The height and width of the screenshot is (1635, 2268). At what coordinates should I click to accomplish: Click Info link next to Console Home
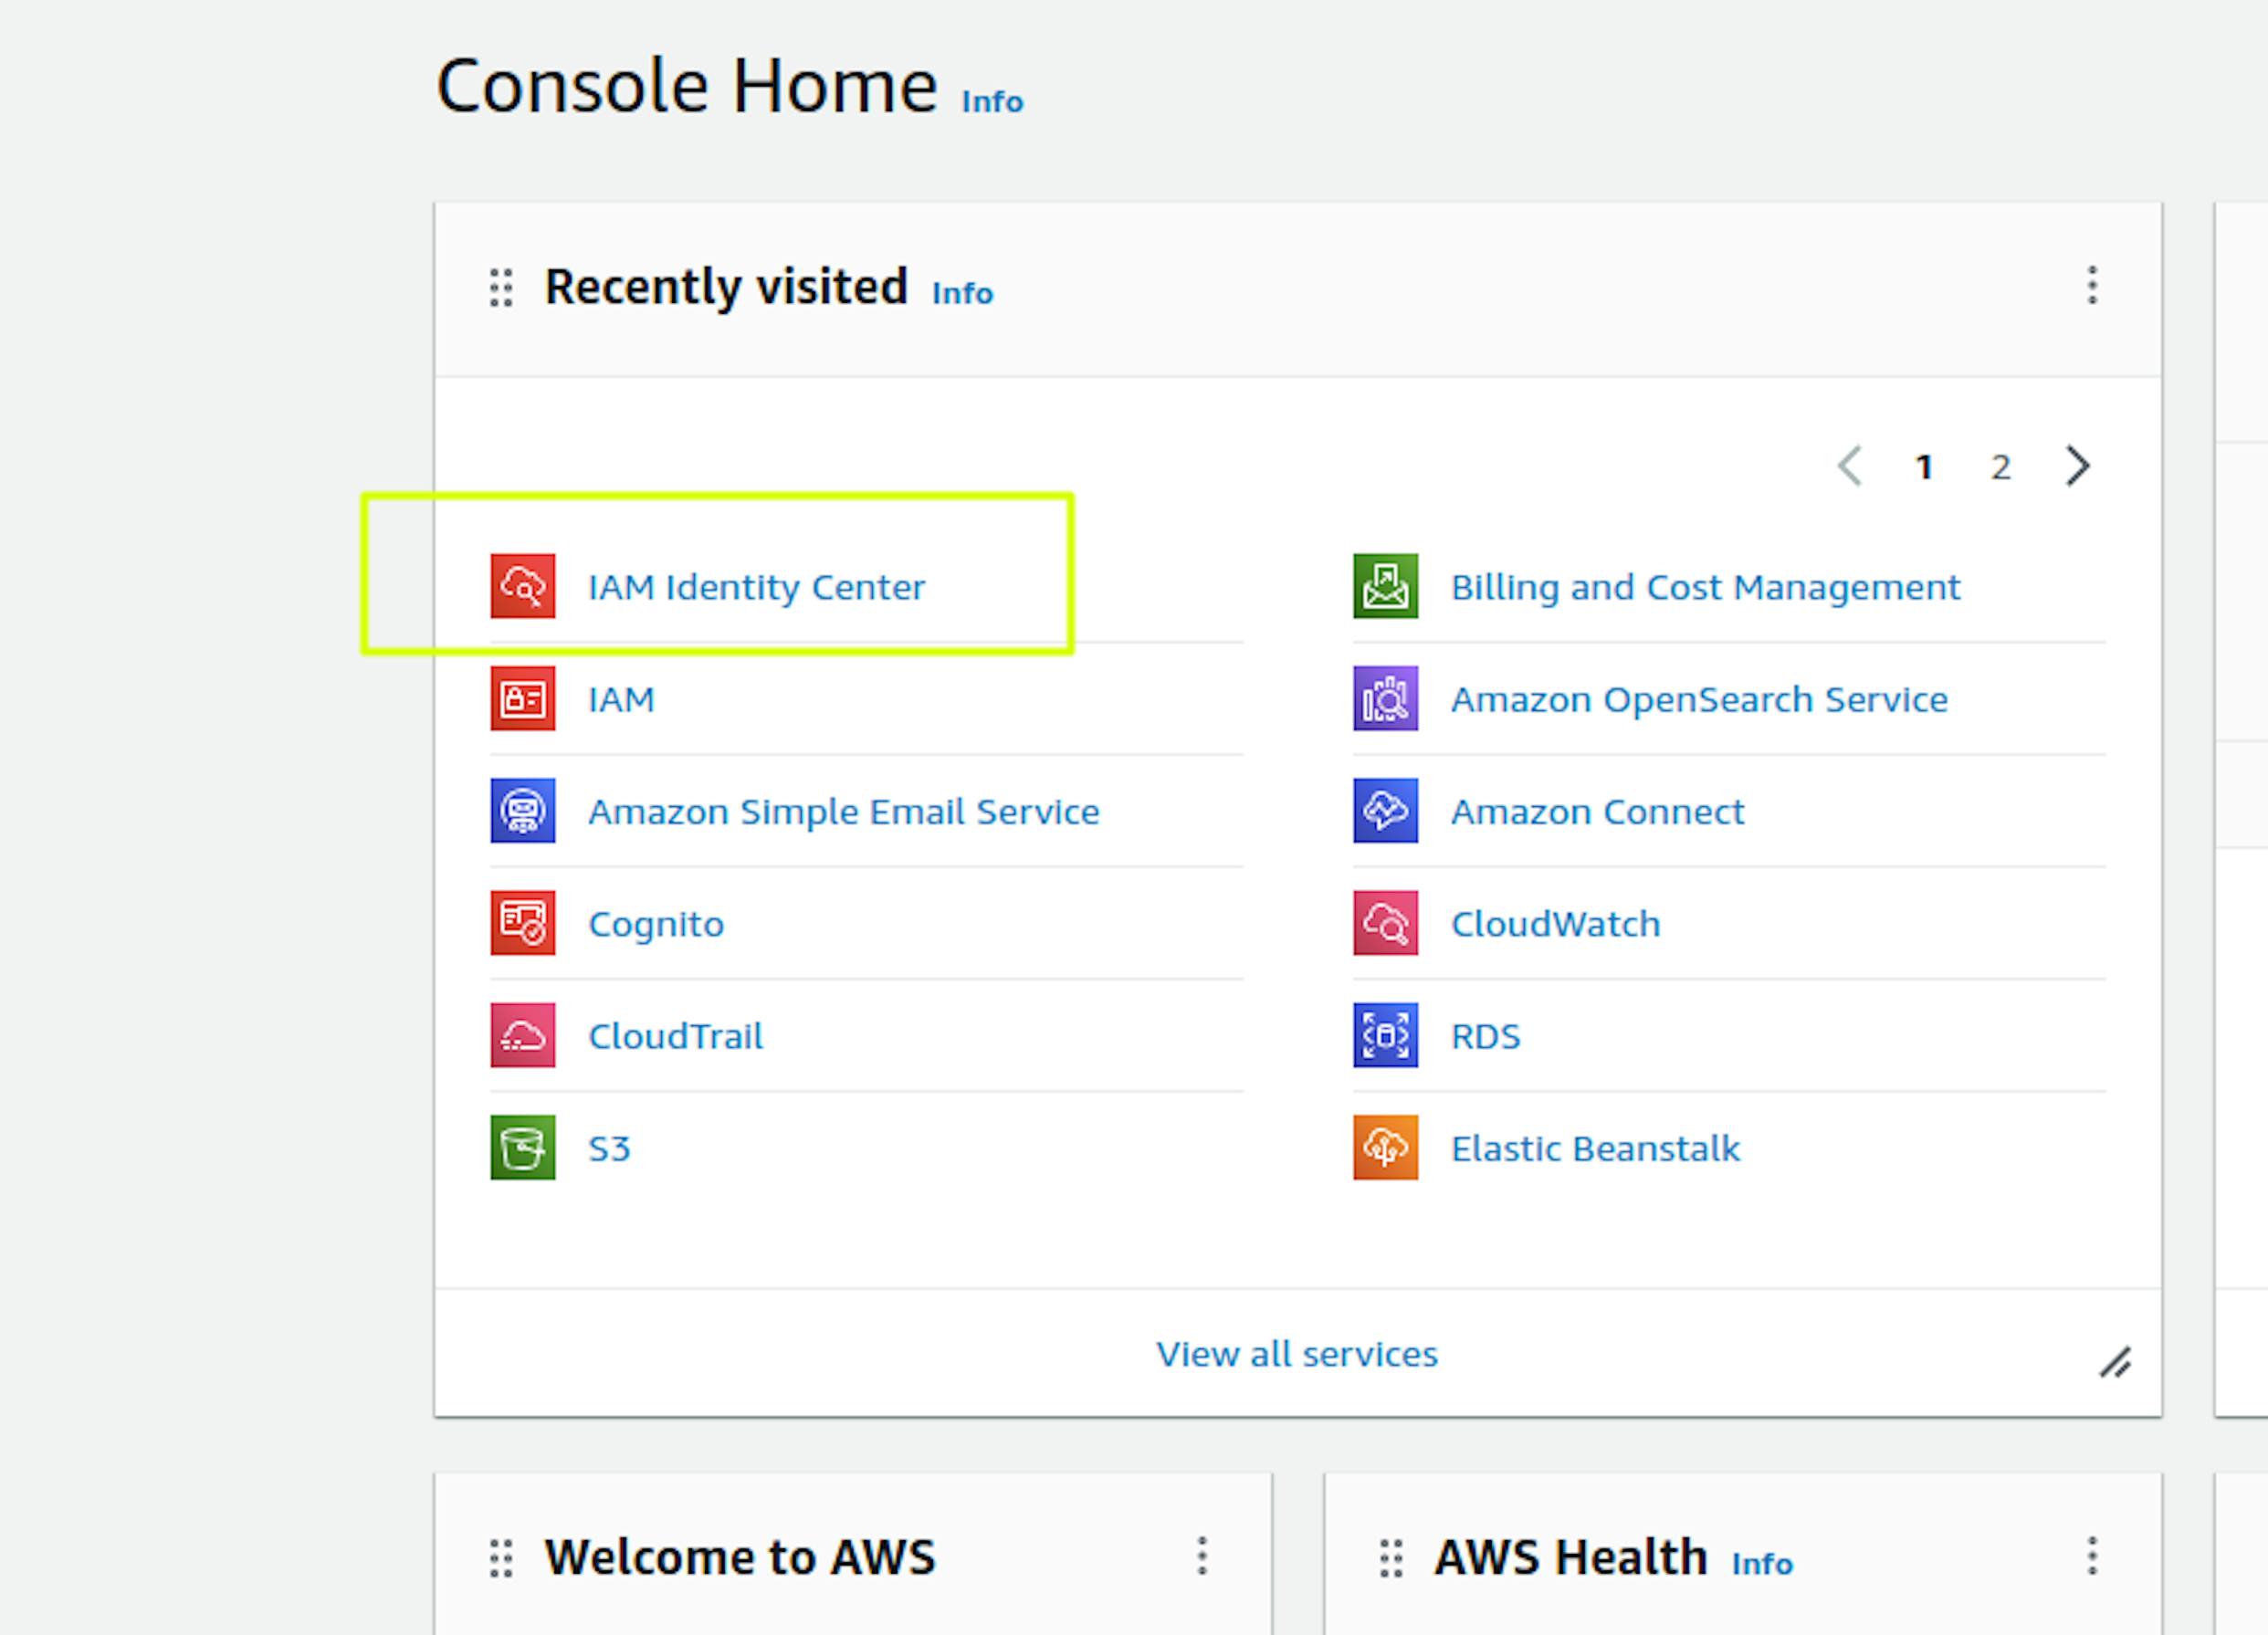992,102
